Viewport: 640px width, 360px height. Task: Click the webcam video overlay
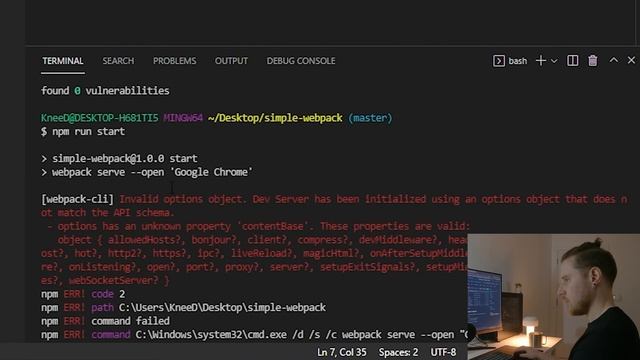point(553,297)
